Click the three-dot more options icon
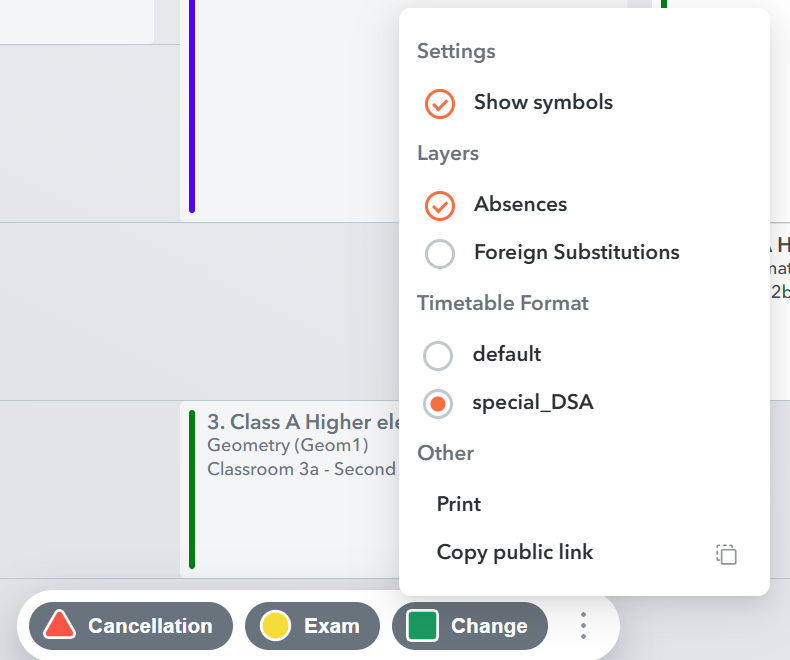The width and height of the screenshot is (790, 660). click(584, 626)
